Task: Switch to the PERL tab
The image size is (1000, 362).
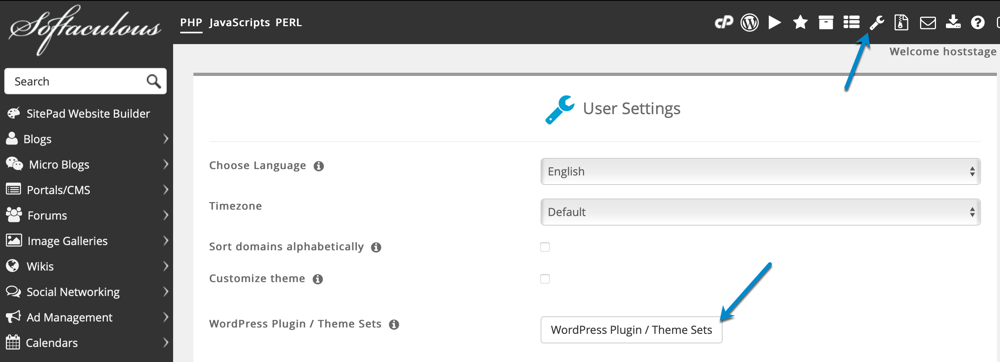Action: [289, 22]
